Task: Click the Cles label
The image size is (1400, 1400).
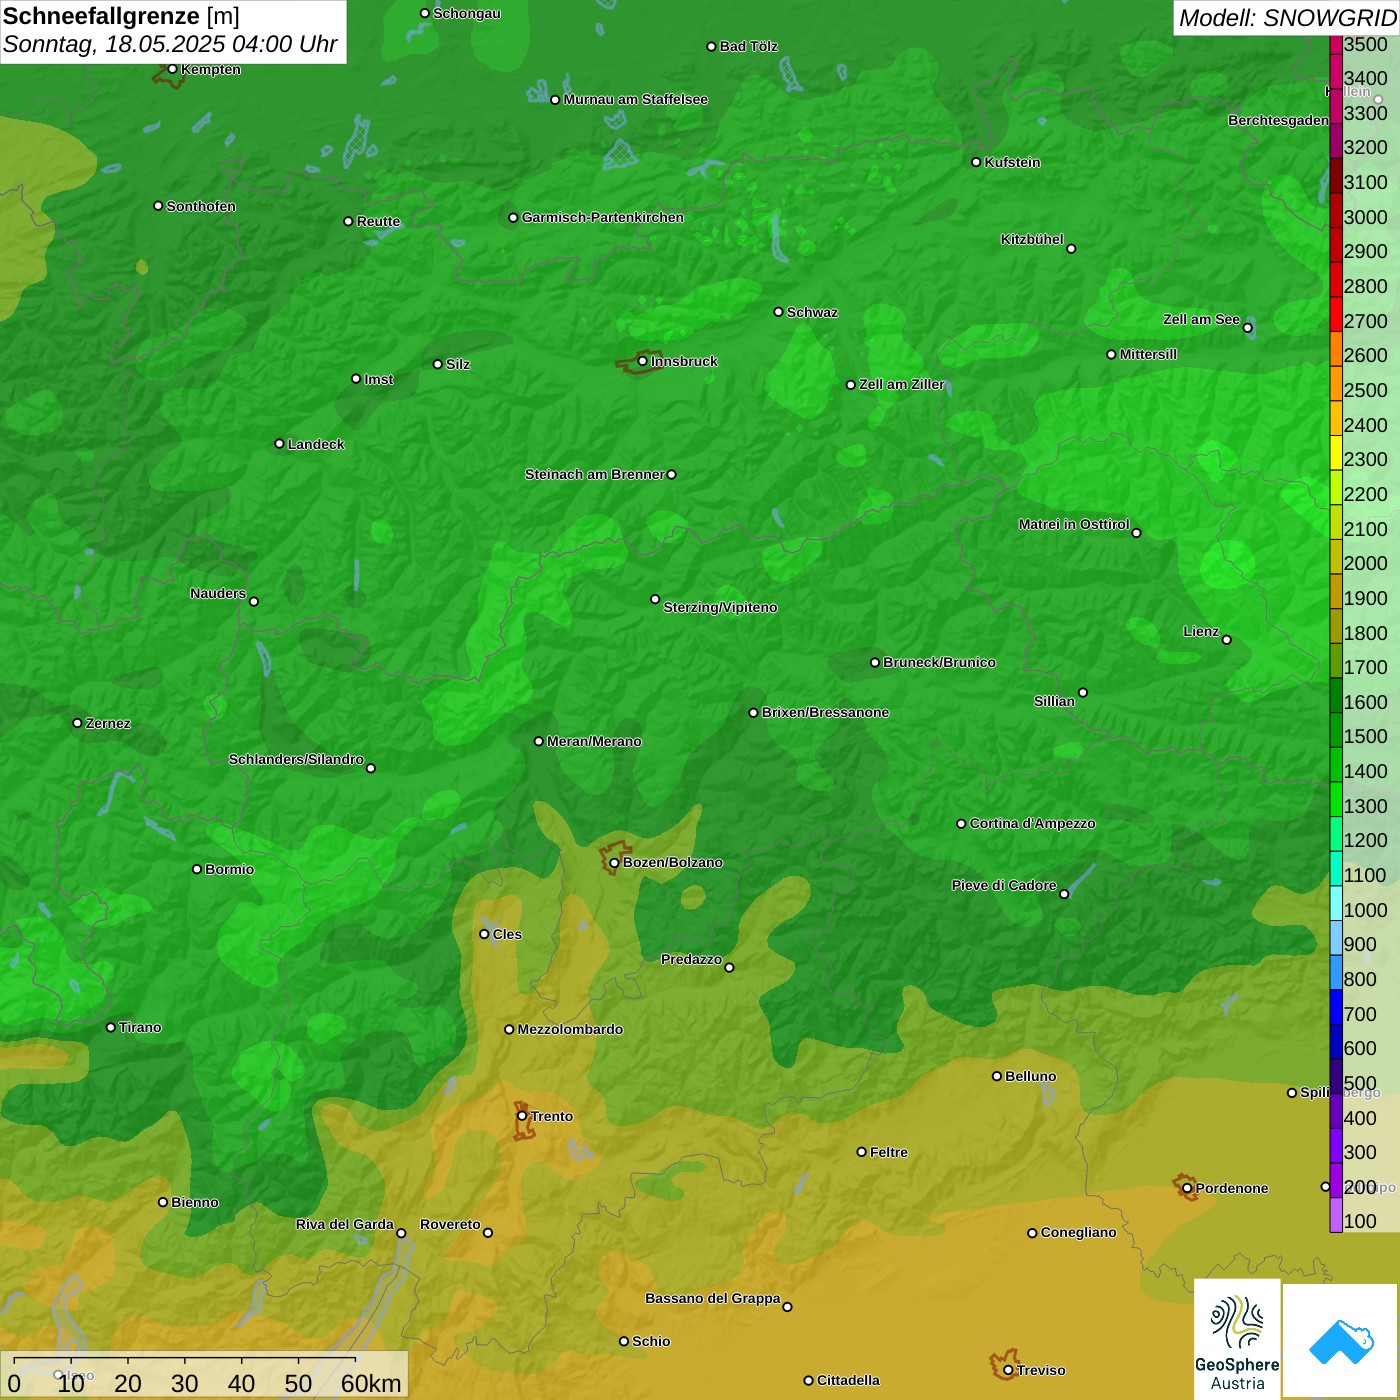Action: [507, 934]
